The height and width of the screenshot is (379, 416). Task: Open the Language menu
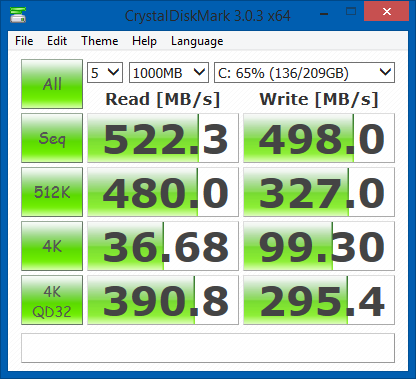pos(197,41)
